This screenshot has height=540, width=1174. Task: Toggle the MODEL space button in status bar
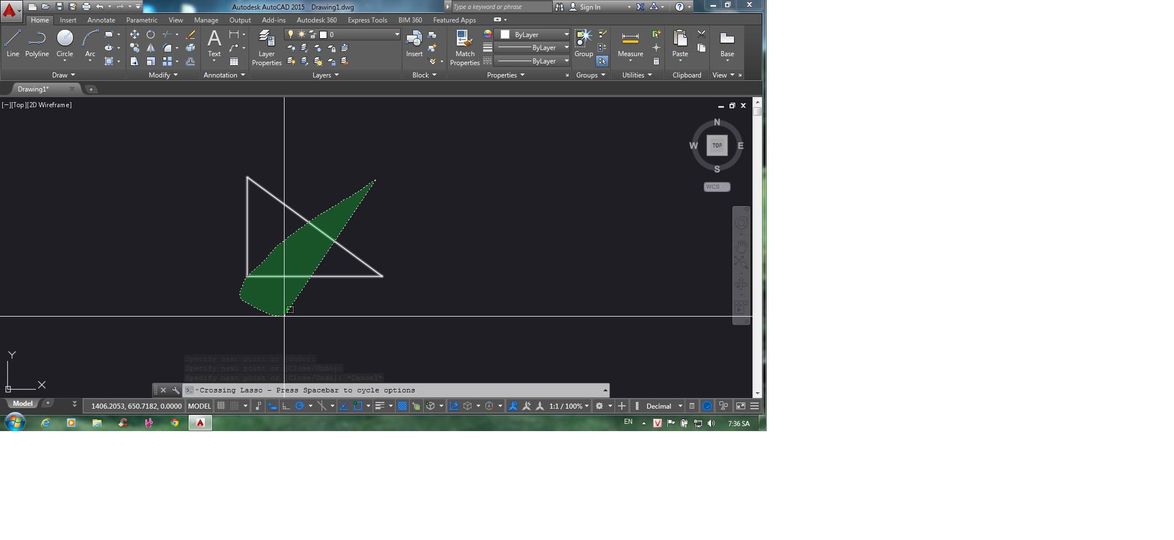[x=199, y=406]
